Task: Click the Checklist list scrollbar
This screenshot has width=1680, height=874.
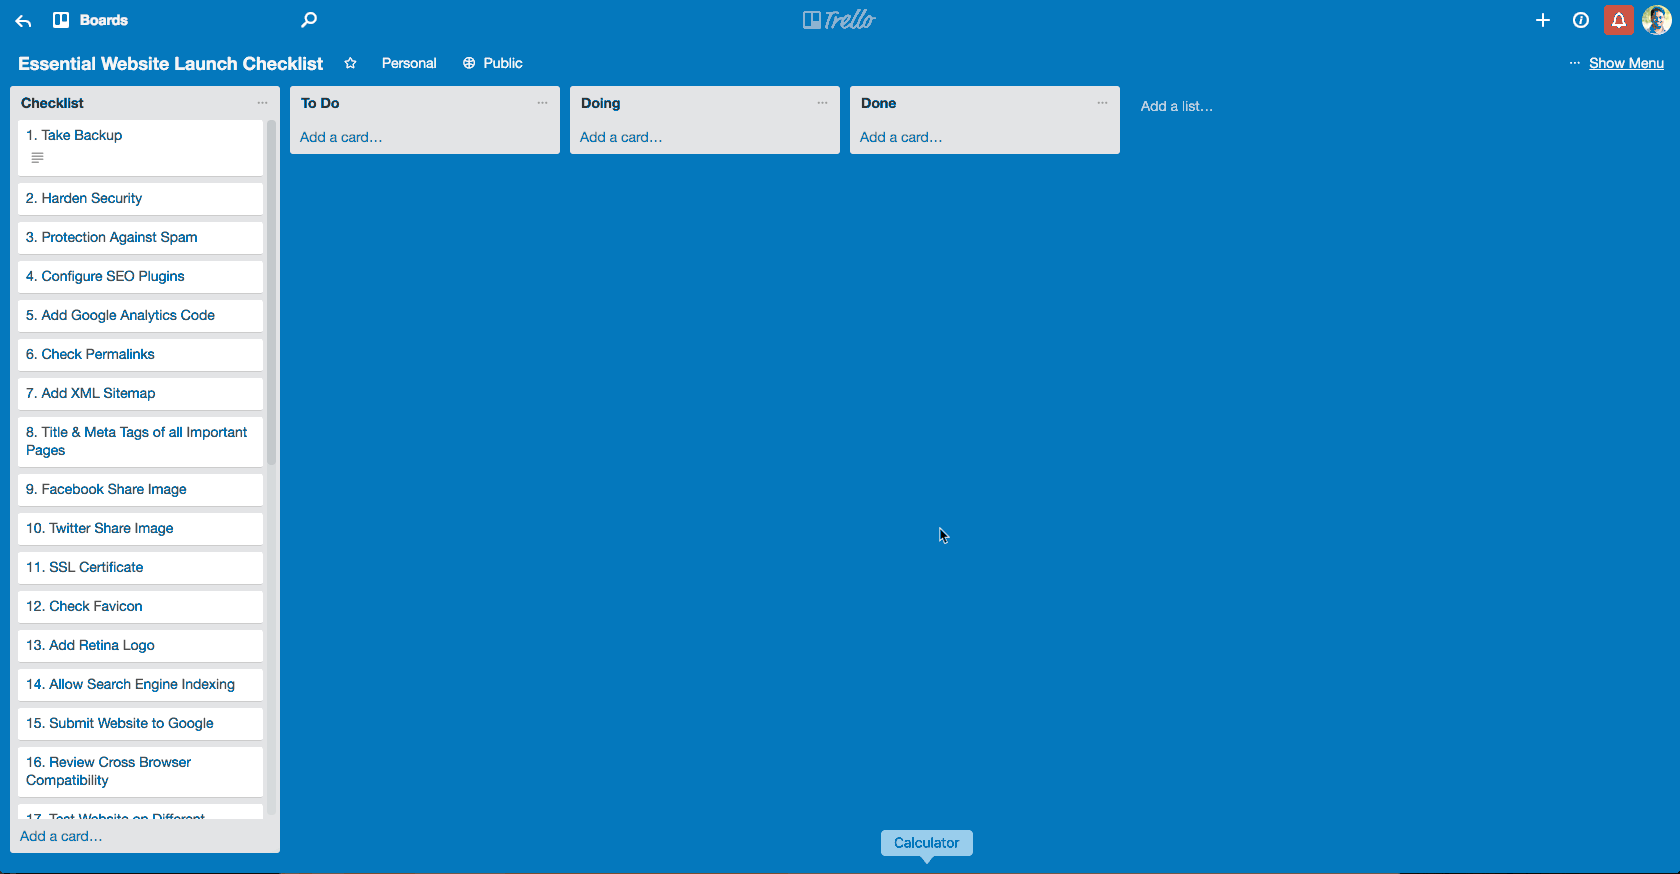Action: point(271,300)
